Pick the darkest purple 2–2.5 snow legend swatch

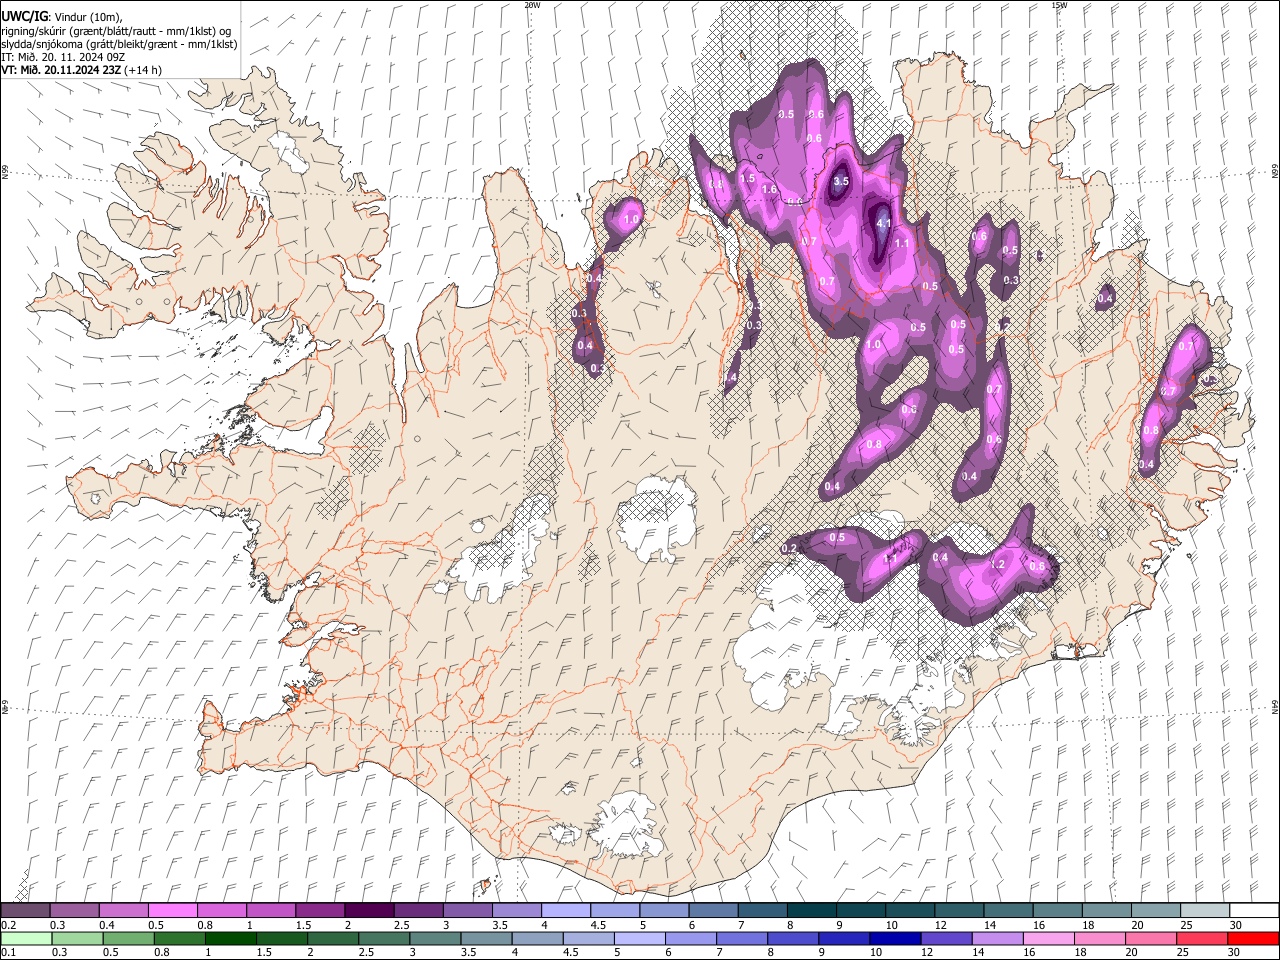[369, 911]
